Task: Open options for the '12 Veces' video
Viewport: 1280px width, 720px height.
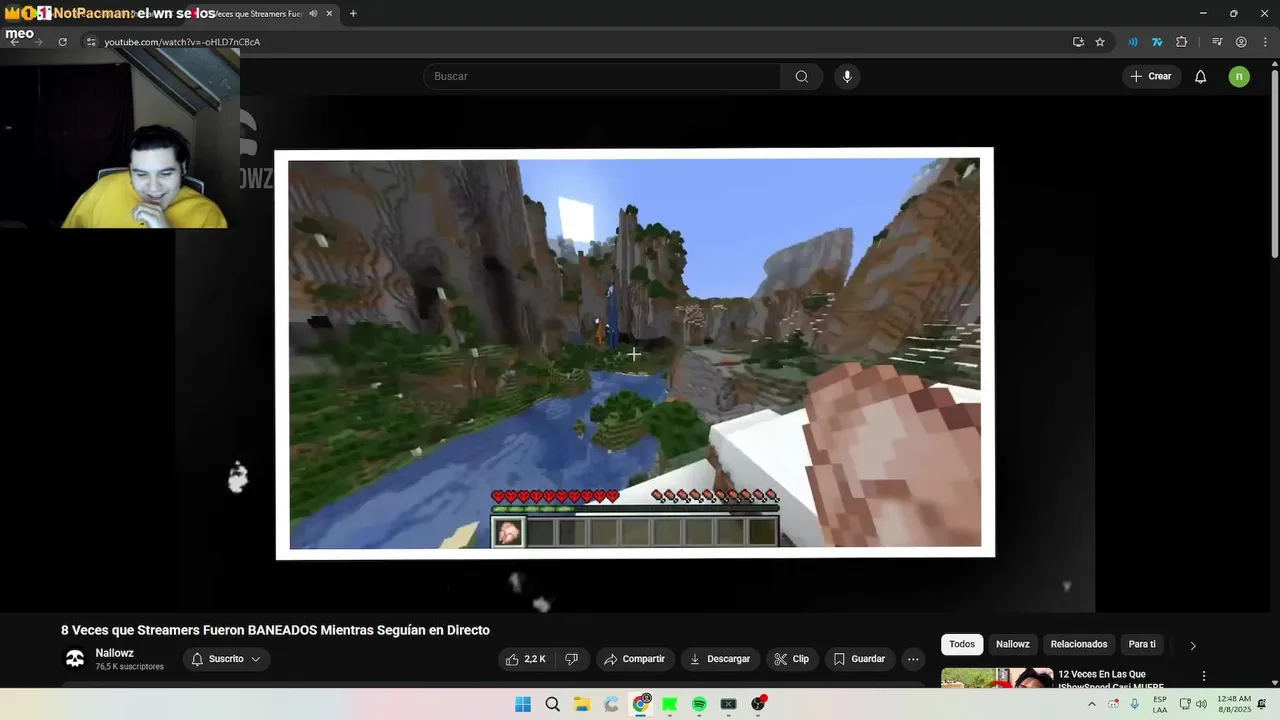Action: point(1204,676)
